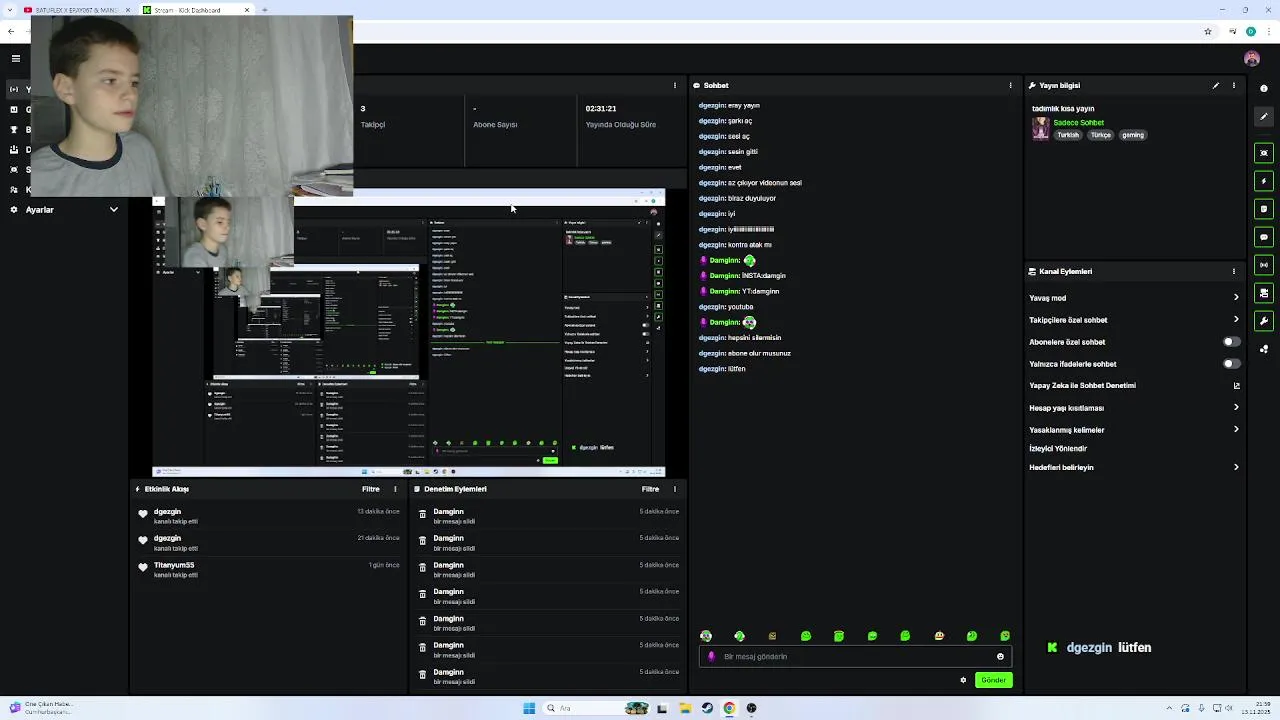Toggle the wrench widget icon in sidebar
1280x720 pixels.
coord(1264,321)
